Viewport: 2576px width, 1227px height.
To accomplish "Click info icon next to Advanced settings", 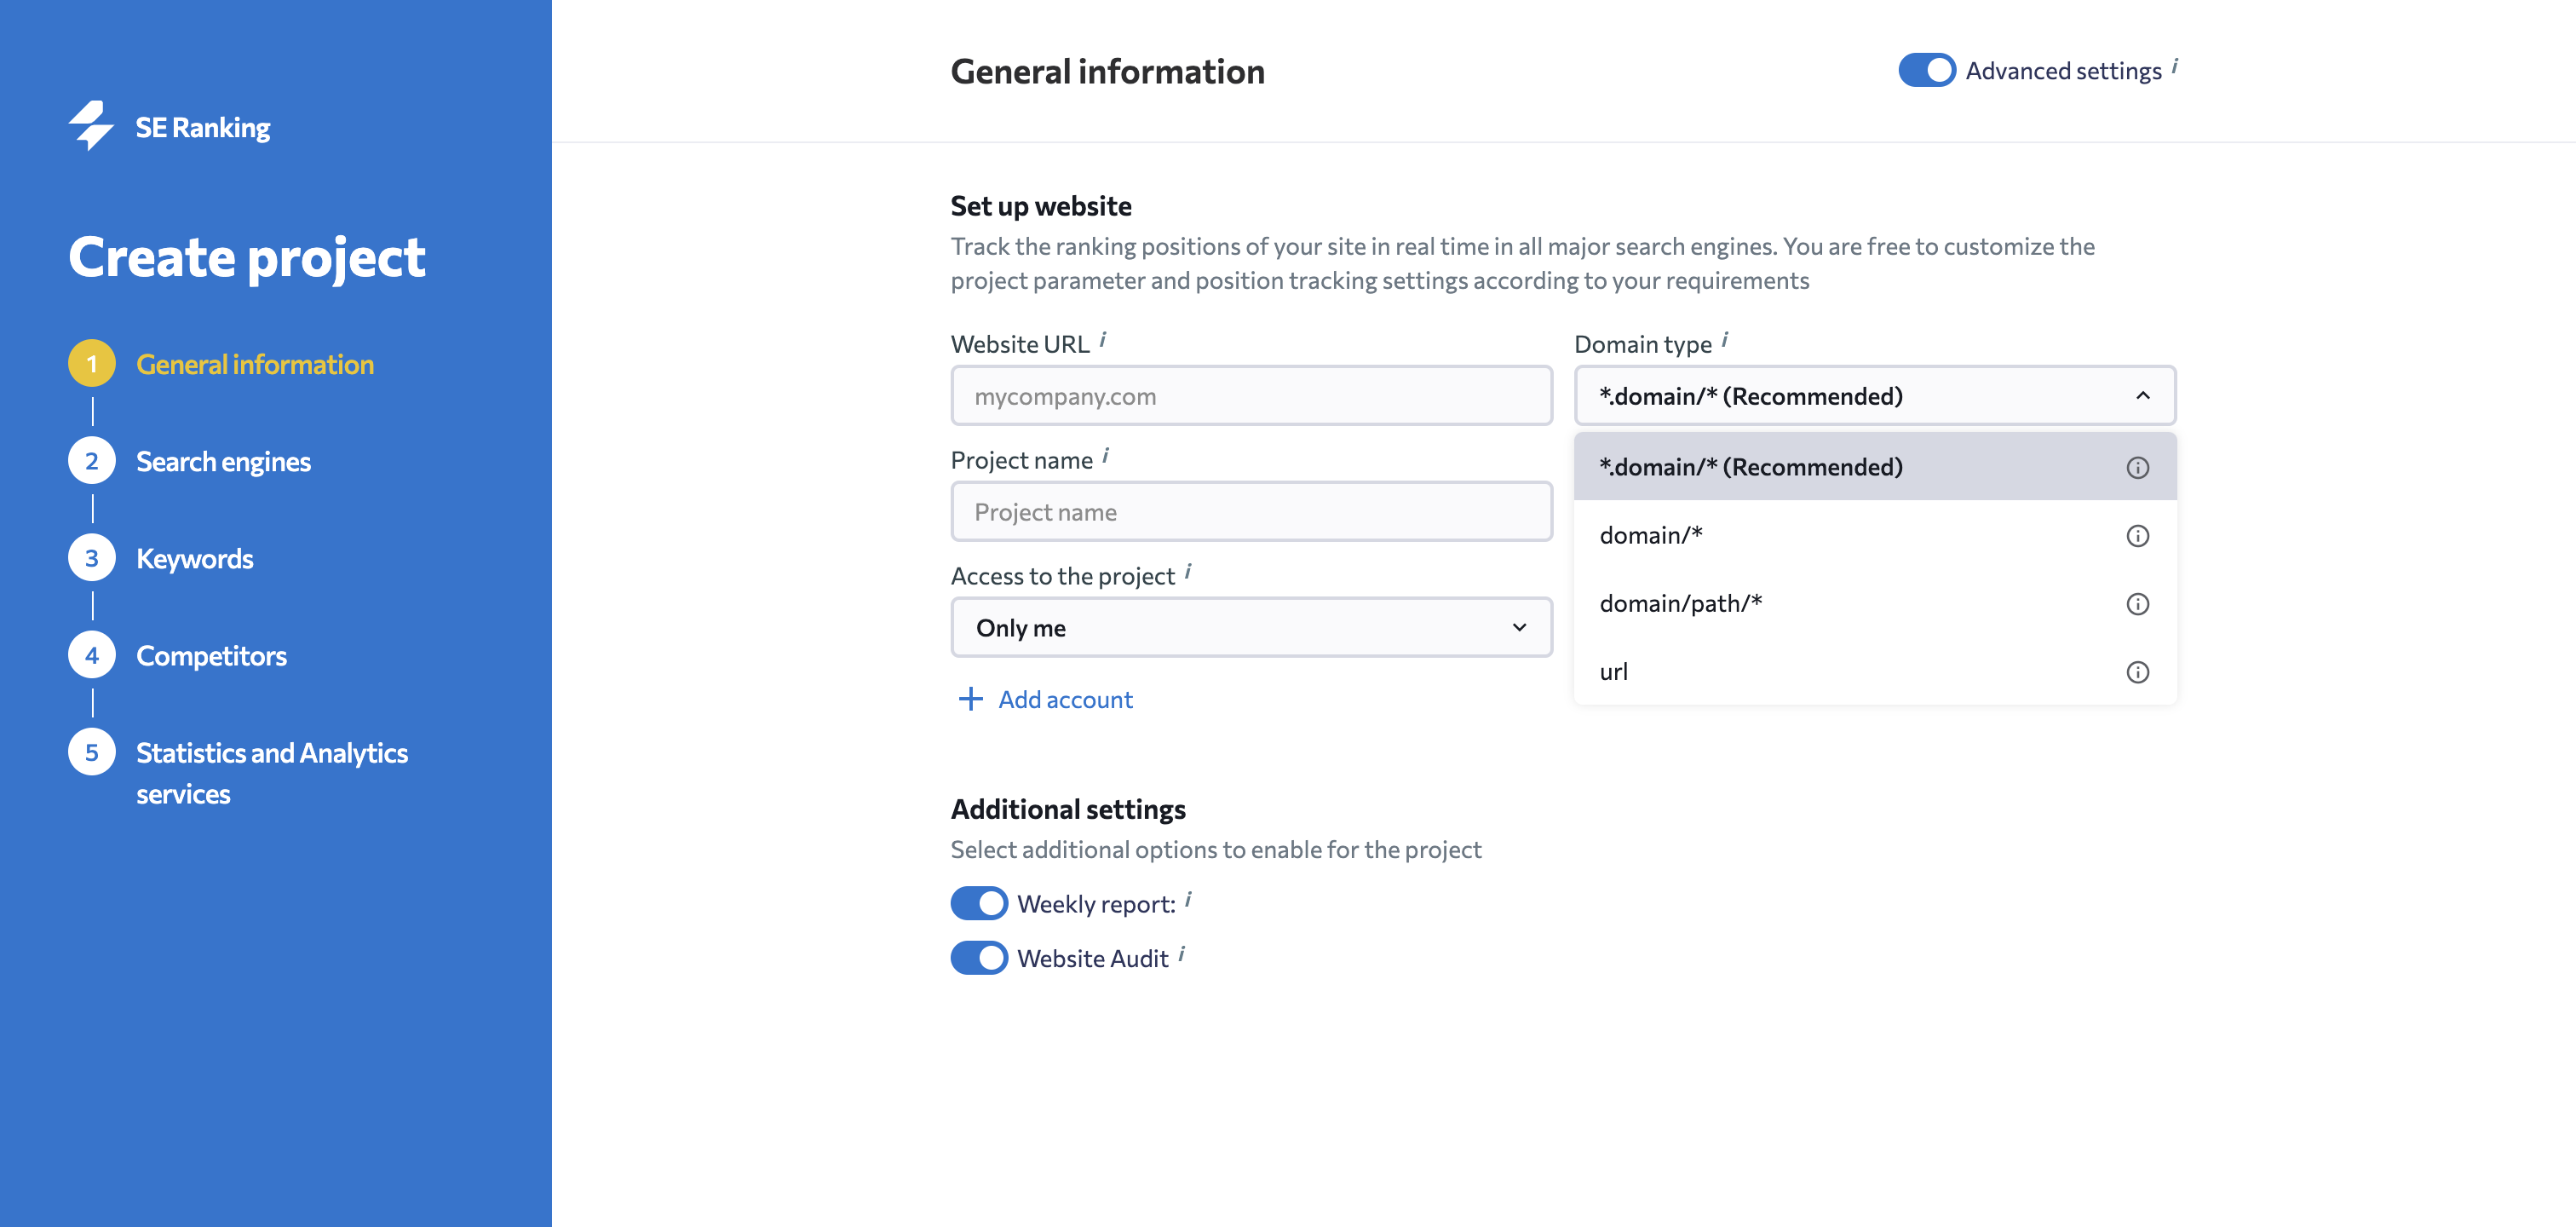I will (x=2174, y=67).
